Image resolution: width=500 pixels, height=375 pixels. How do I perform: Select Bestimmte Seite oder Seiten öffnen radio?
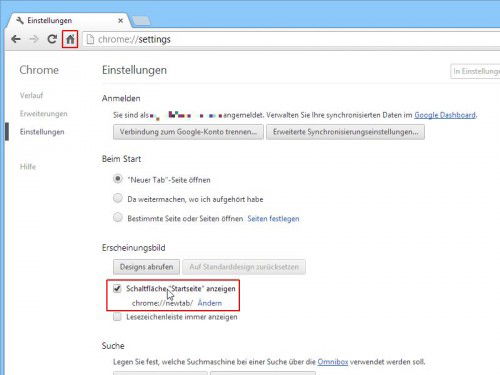[x=118, y=218]
